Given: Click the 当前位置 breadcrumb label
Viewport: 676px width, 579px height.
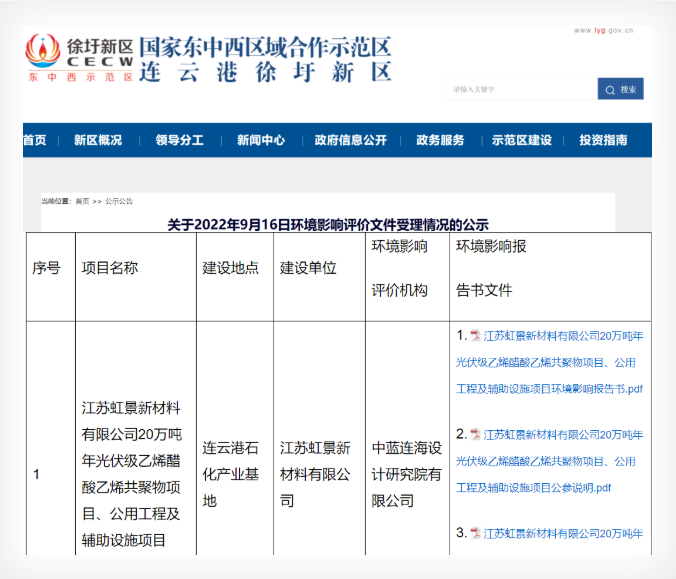Looking at the screenshot, I should [56, 201].
